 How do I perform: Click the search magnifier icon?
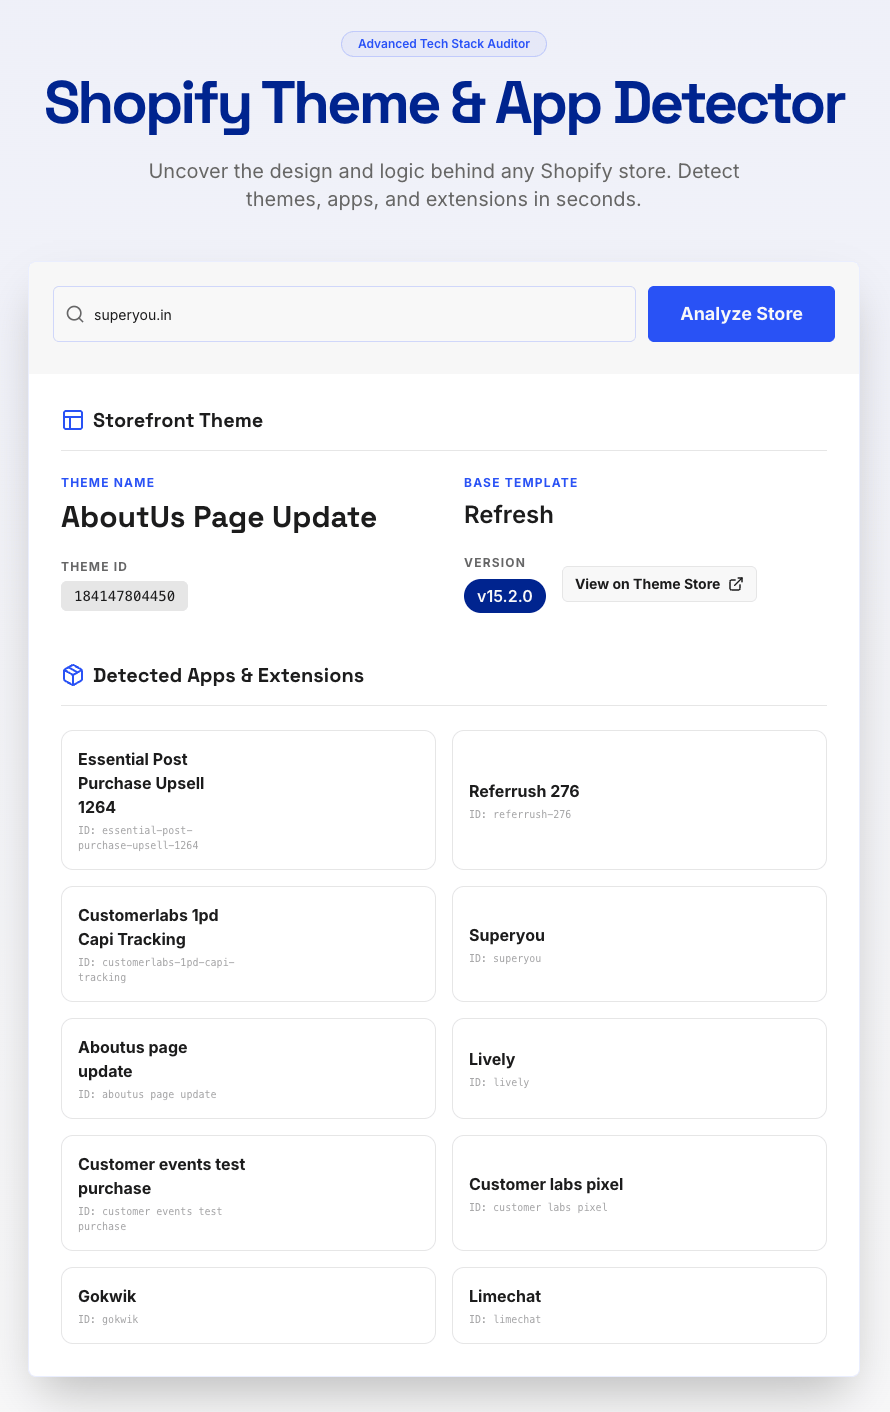coord(75,314)
